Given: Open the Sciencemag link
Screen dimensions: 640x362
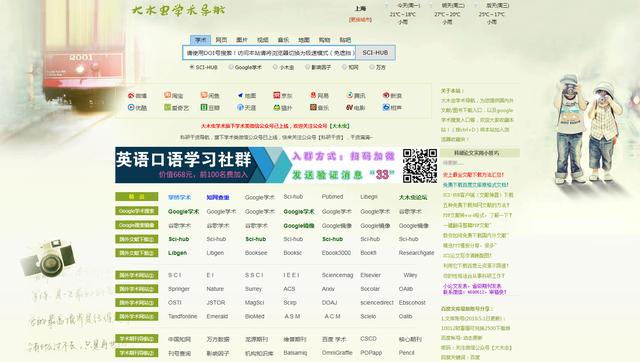Looking at the screenshot, I should click(337, 275).
